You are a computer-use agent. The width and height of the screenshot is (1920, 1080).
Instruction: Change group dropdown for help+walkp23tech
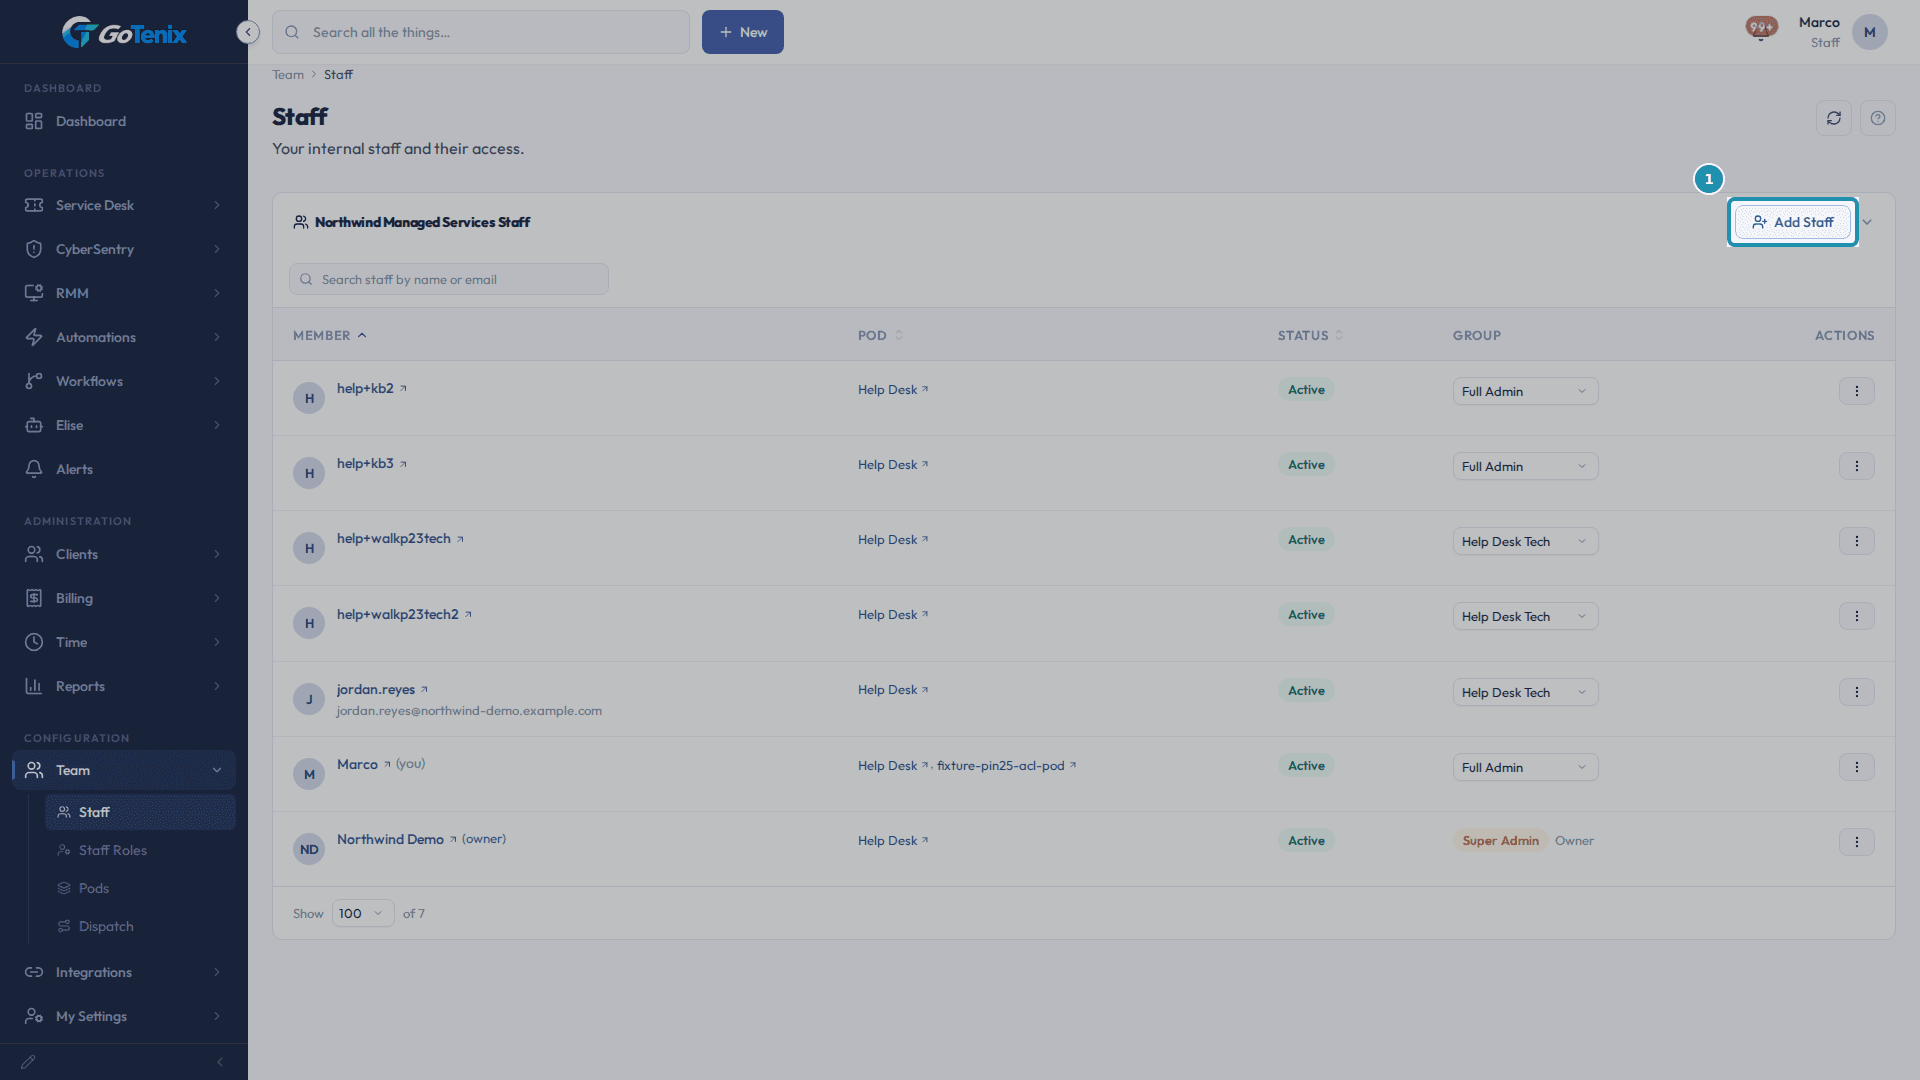pyautogui.click(x=1525, y=541)
